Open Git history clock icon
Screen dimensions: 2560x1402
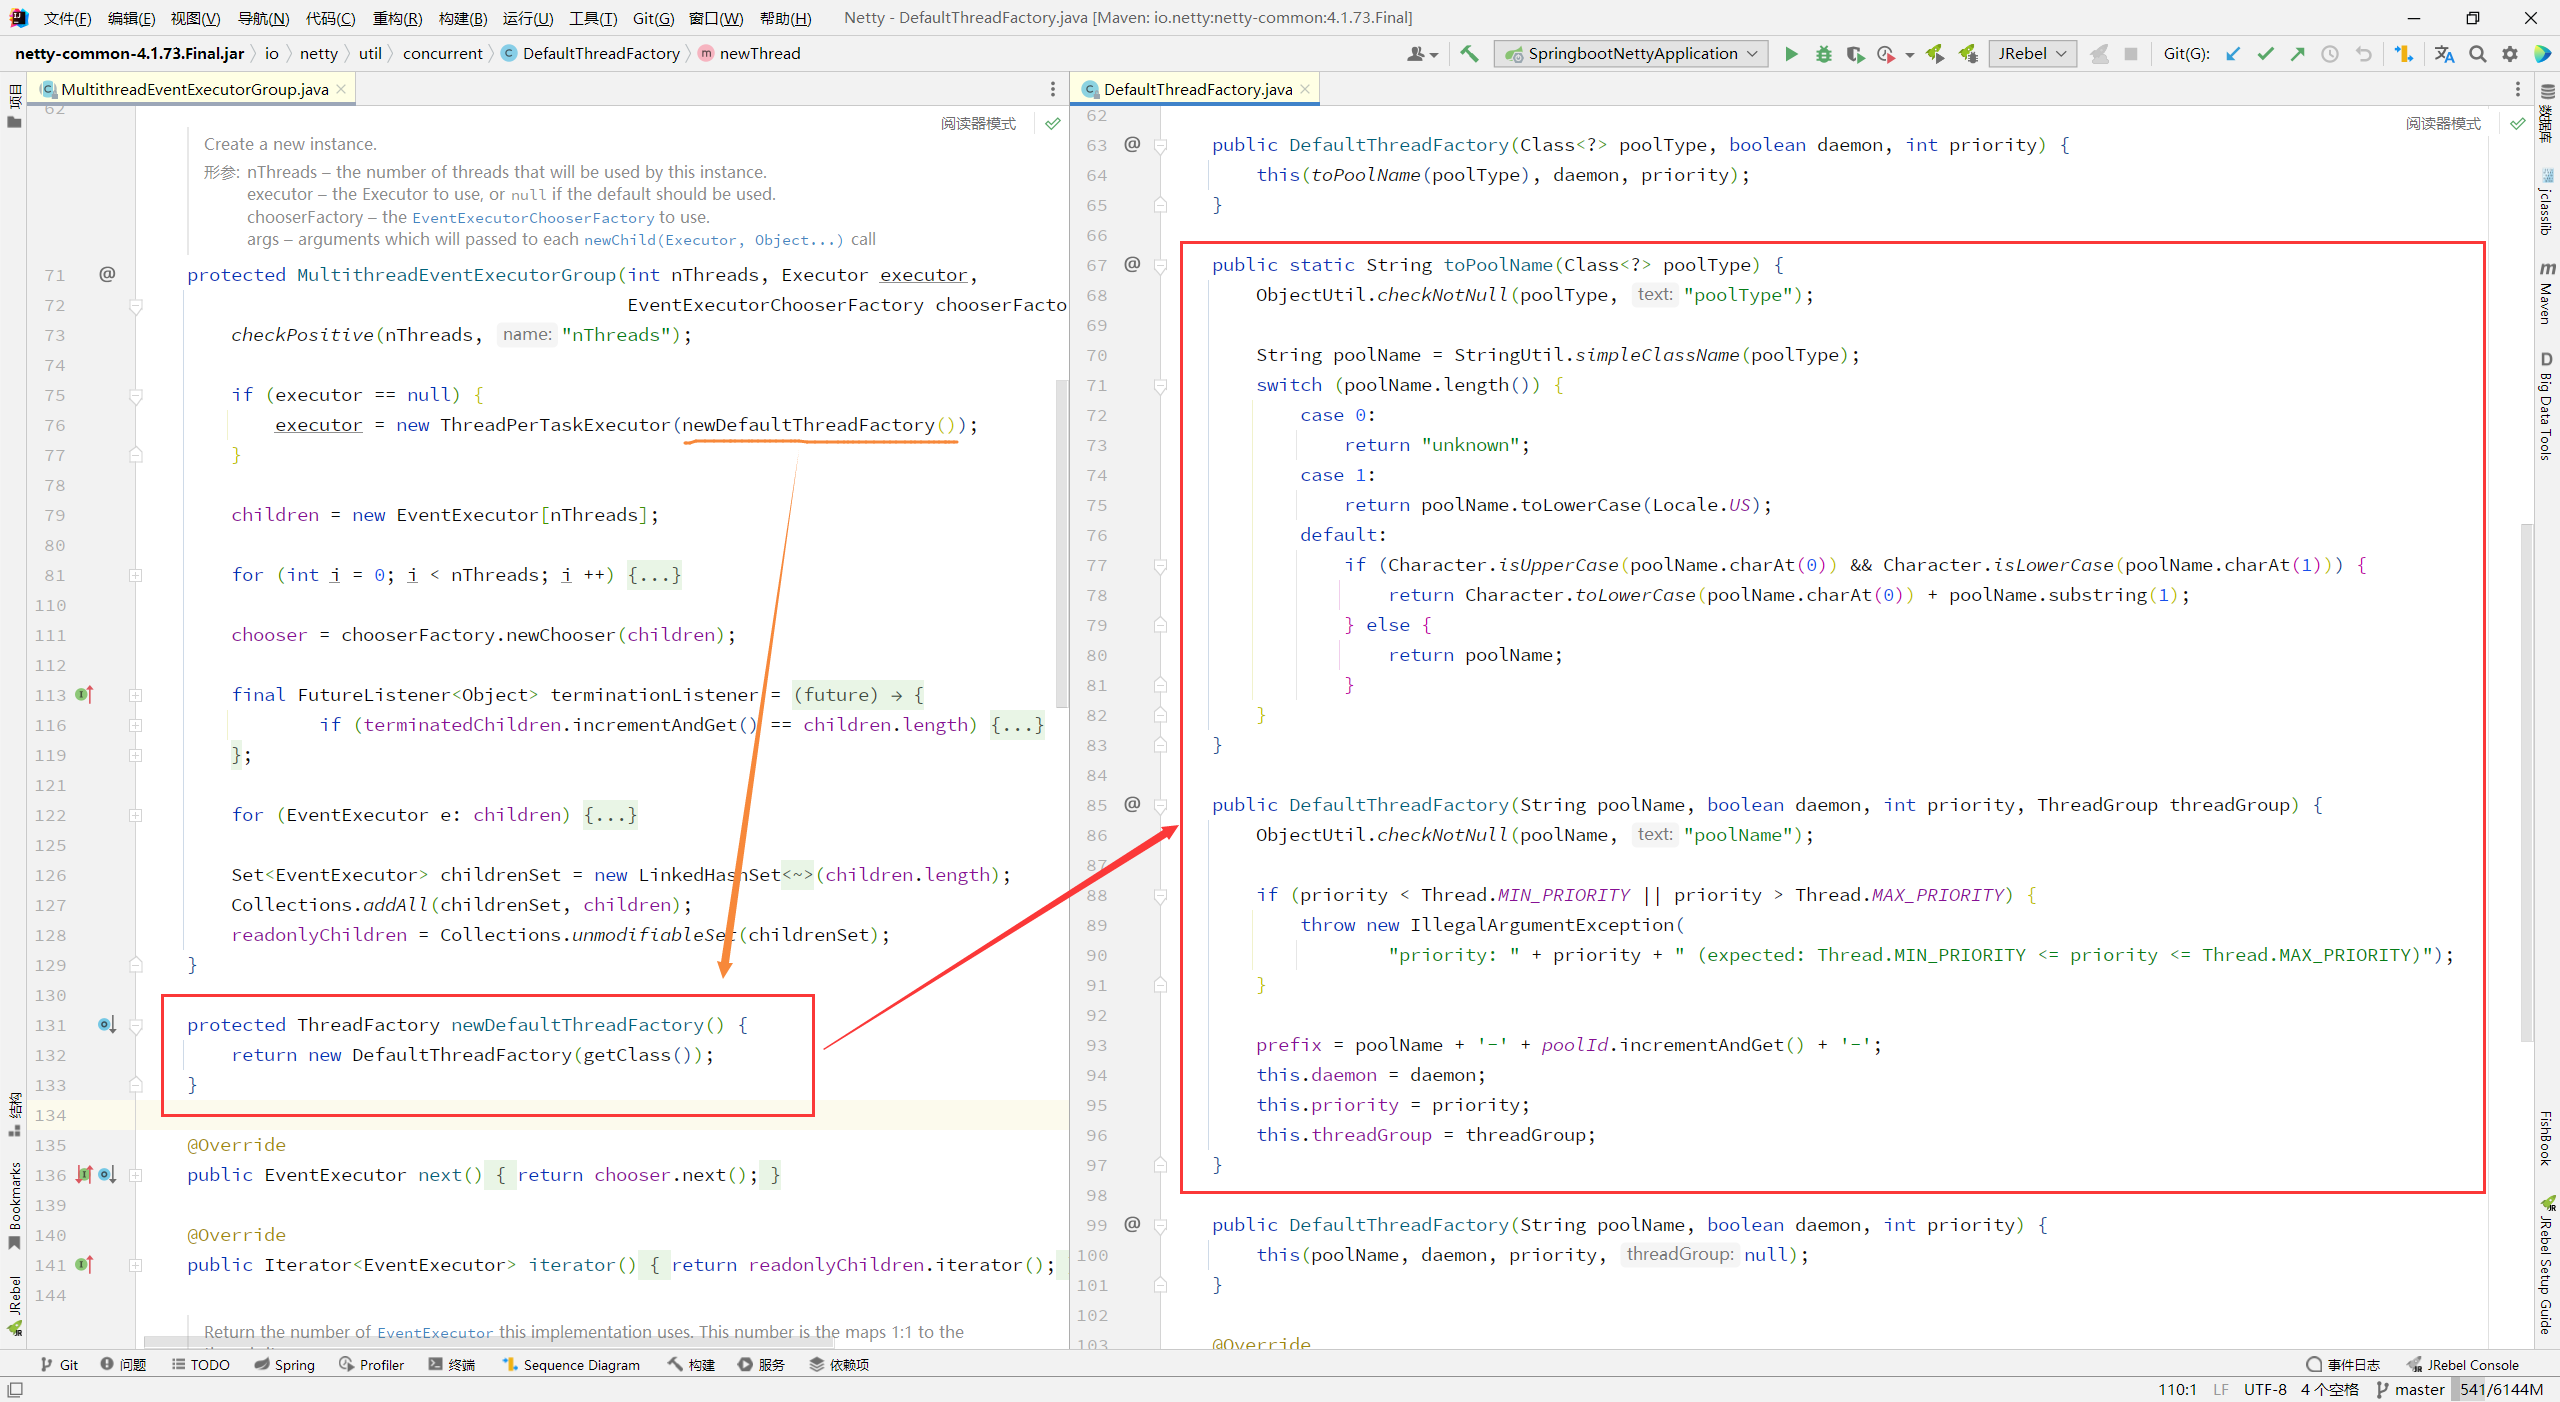pos(2329,54)
